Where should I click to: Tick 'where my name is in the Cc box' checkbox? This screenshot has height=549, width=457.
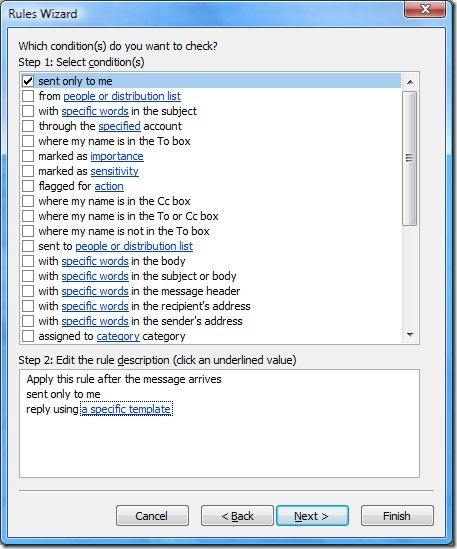point(28,201)
